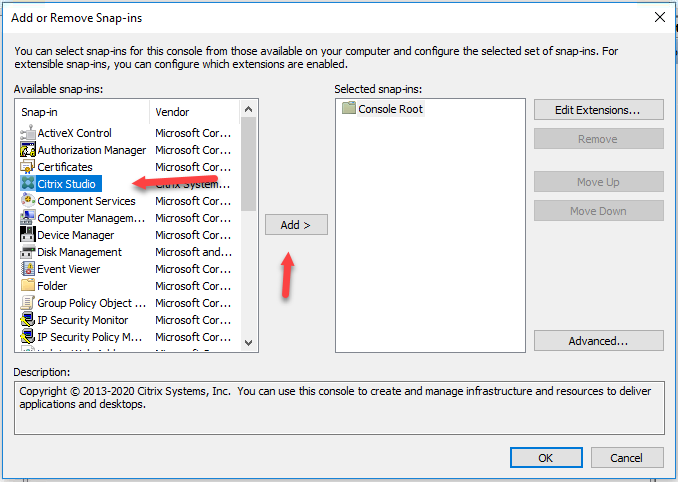Select the ActiveX Control snap-in icon

(x=28, y=133)
